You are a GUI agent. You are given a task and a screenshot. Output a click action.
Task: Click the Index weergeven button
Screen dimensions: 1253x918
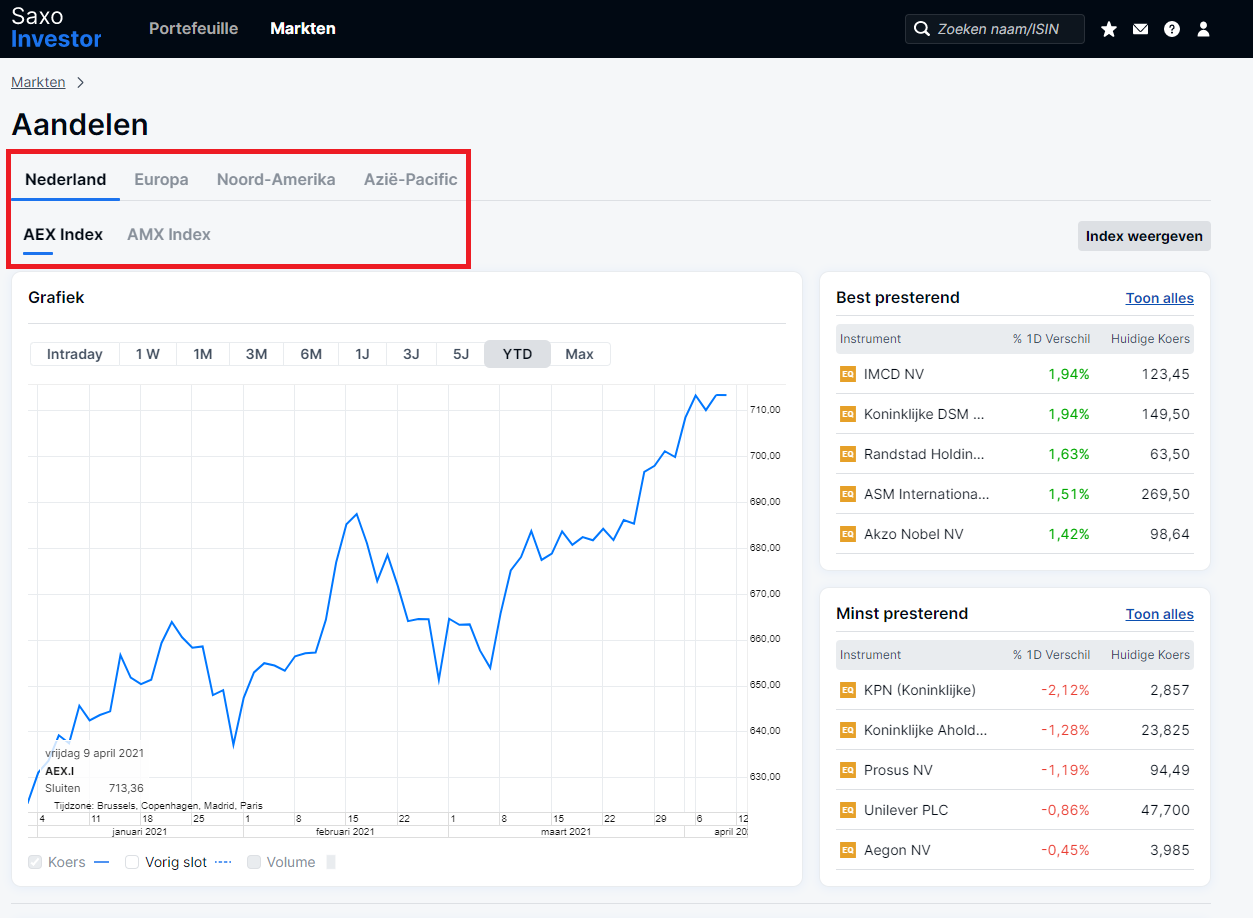pyautogui.click(x=1144, y=236)
